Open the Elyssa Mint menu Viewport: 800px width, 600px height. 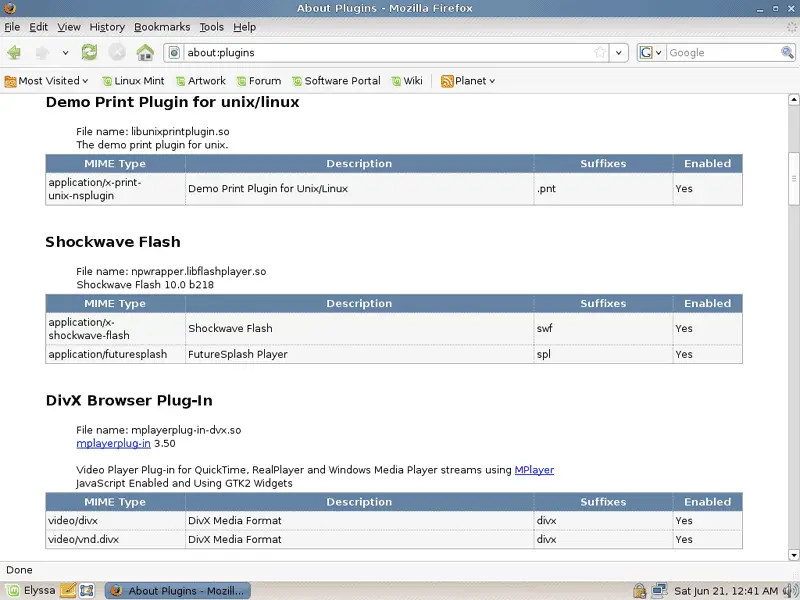click(31, 590)
